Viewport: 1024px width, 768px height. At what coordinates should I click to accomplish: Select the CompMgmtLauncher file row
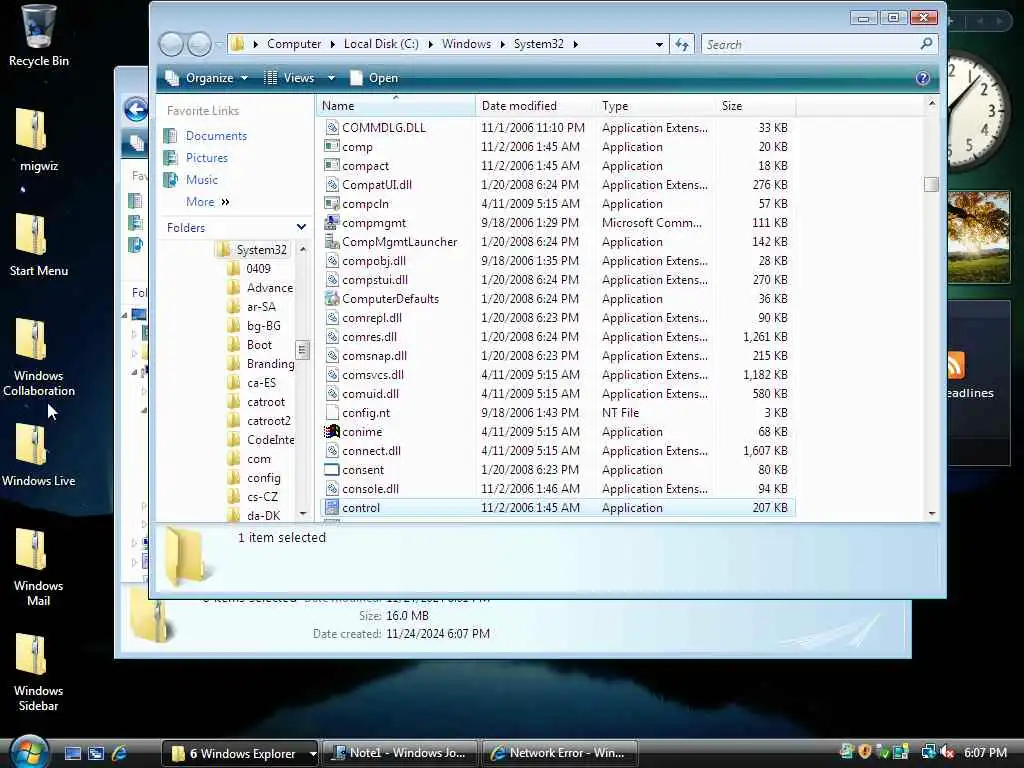(557, 242)
